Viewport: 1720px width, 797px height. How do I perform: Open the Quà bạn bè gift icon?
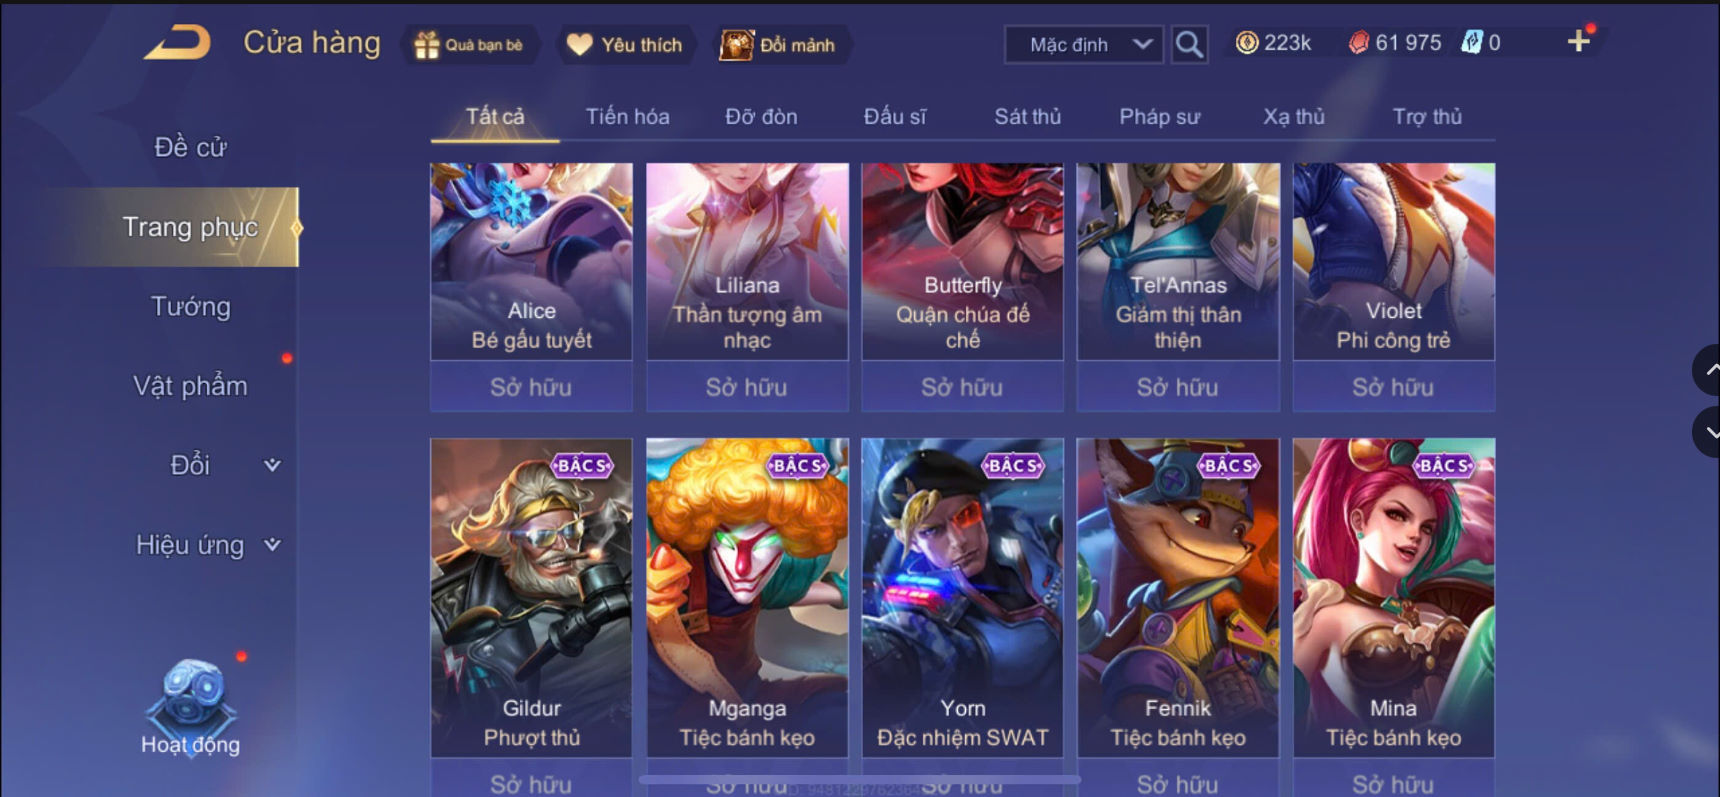click(x=427, y=45)
